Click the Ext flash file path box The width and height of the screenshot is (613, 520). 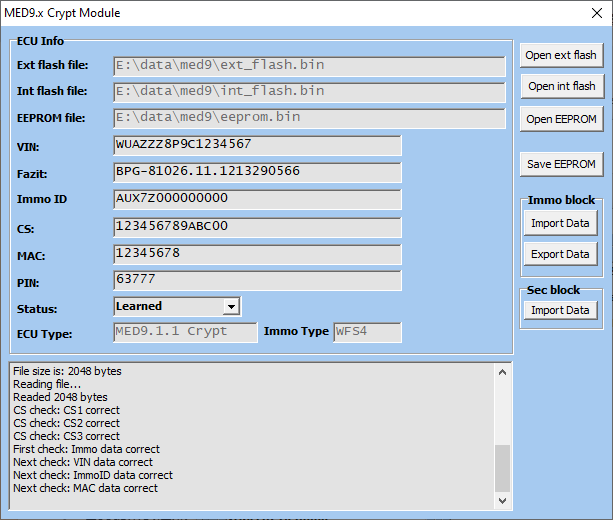(x=309, y=66)
